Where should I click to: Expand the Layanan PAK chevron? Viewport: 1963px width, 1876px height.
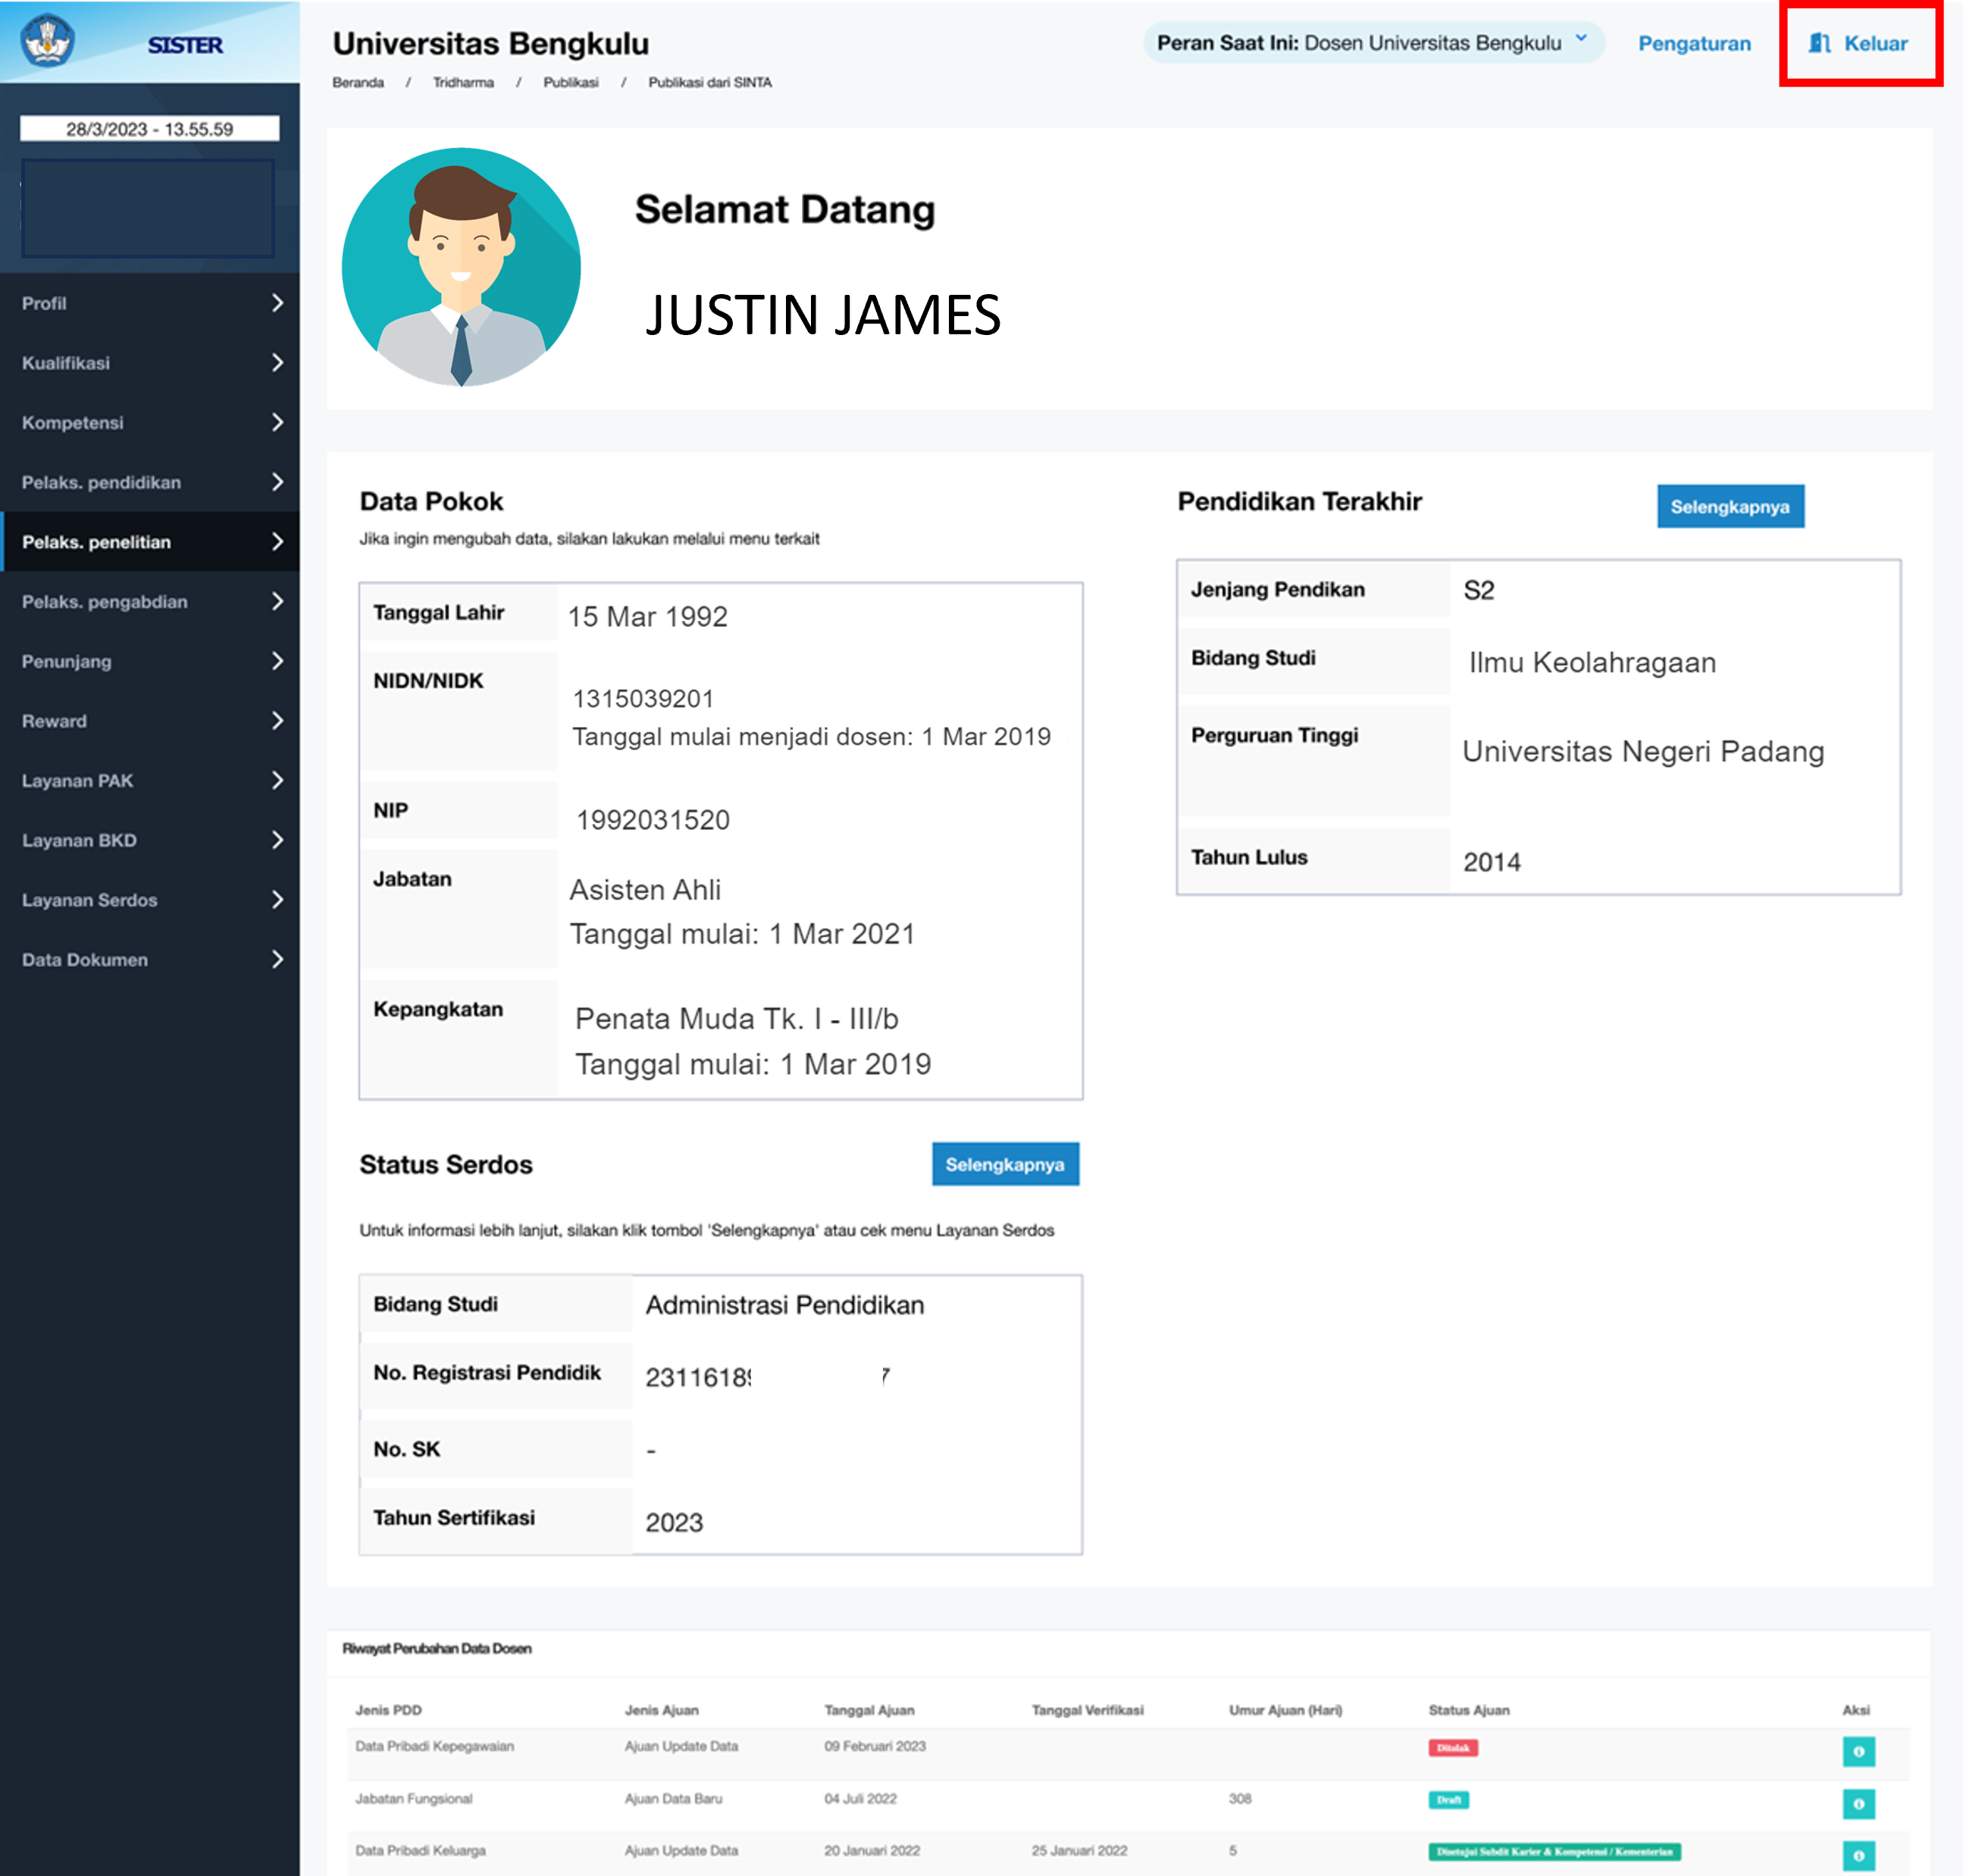(277, 780)
